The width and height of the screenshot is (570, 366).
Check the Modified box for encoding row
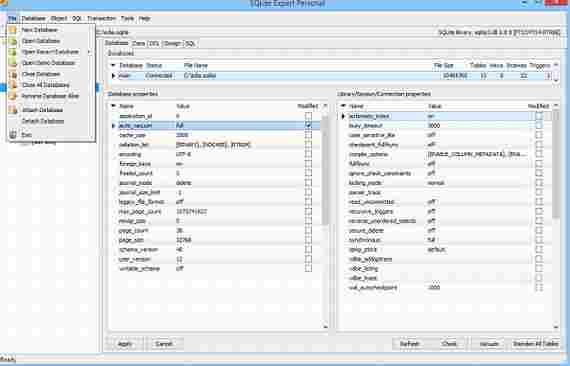(x=308, y=154)
